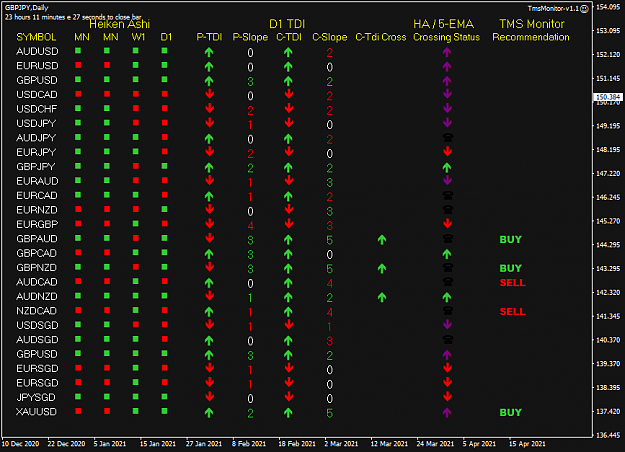
Task: Click the telephone icon in the NZDCAD row
Action: [x=448, y=311]
